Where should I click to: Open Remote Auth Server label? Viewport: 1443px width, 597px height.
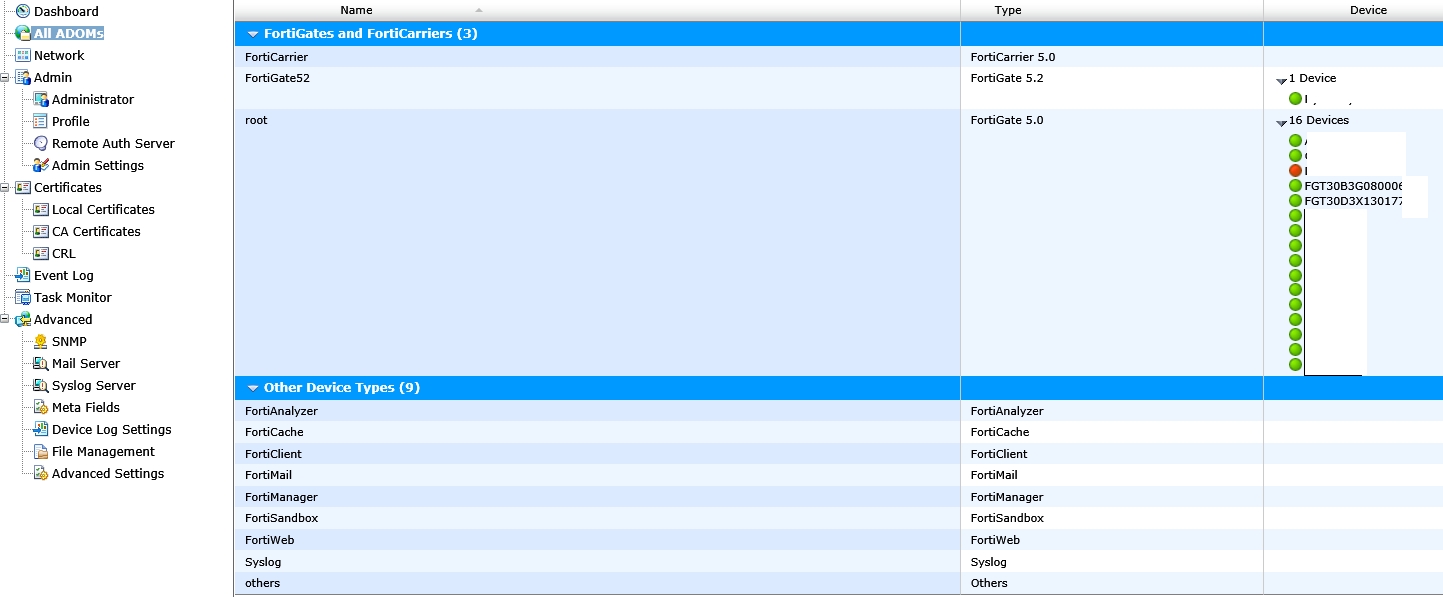tap(113, 143)
